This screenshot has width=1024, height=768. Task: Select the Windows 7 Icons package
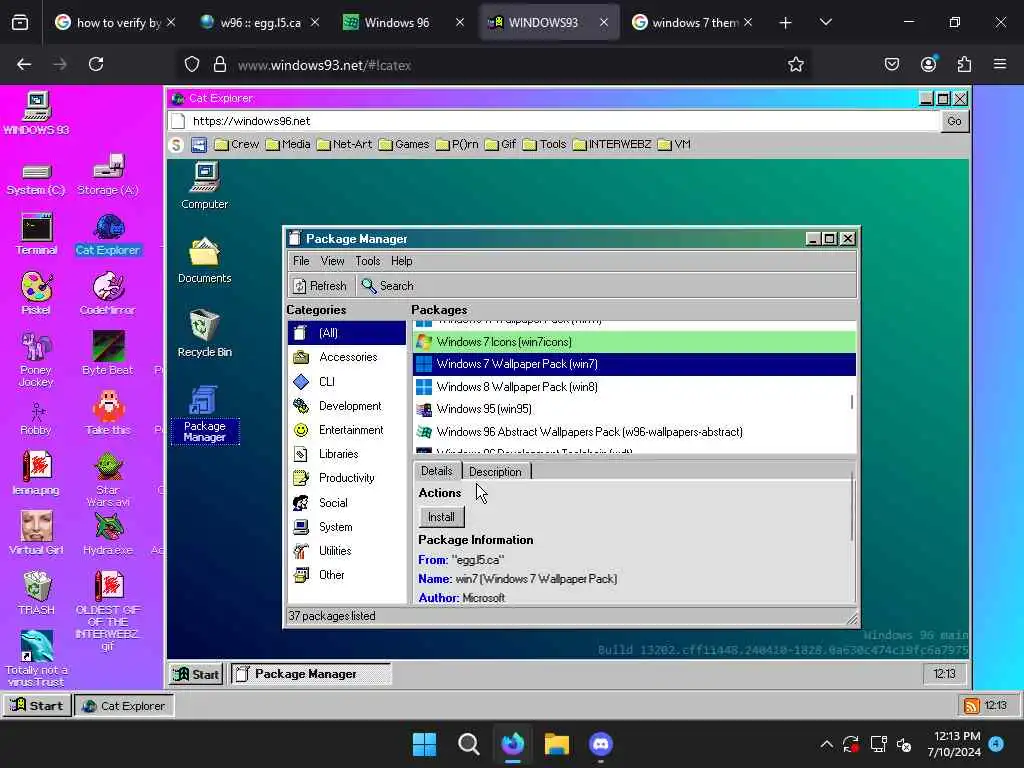634,342
